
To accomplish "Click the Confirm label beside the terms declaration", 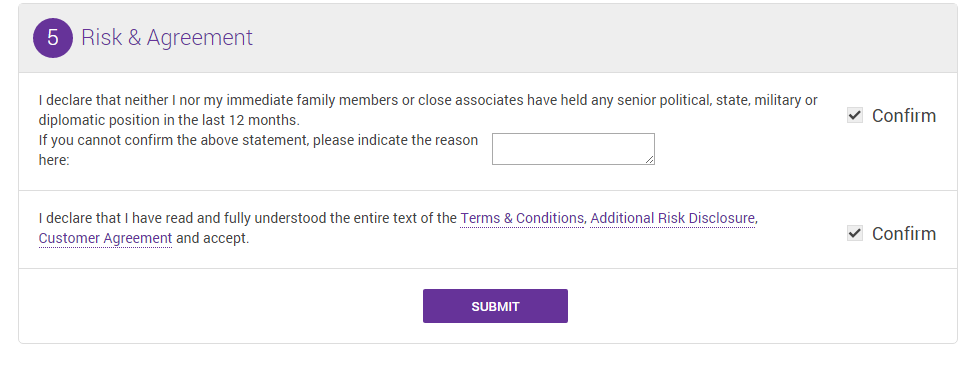I will click(x=904, y=233).
